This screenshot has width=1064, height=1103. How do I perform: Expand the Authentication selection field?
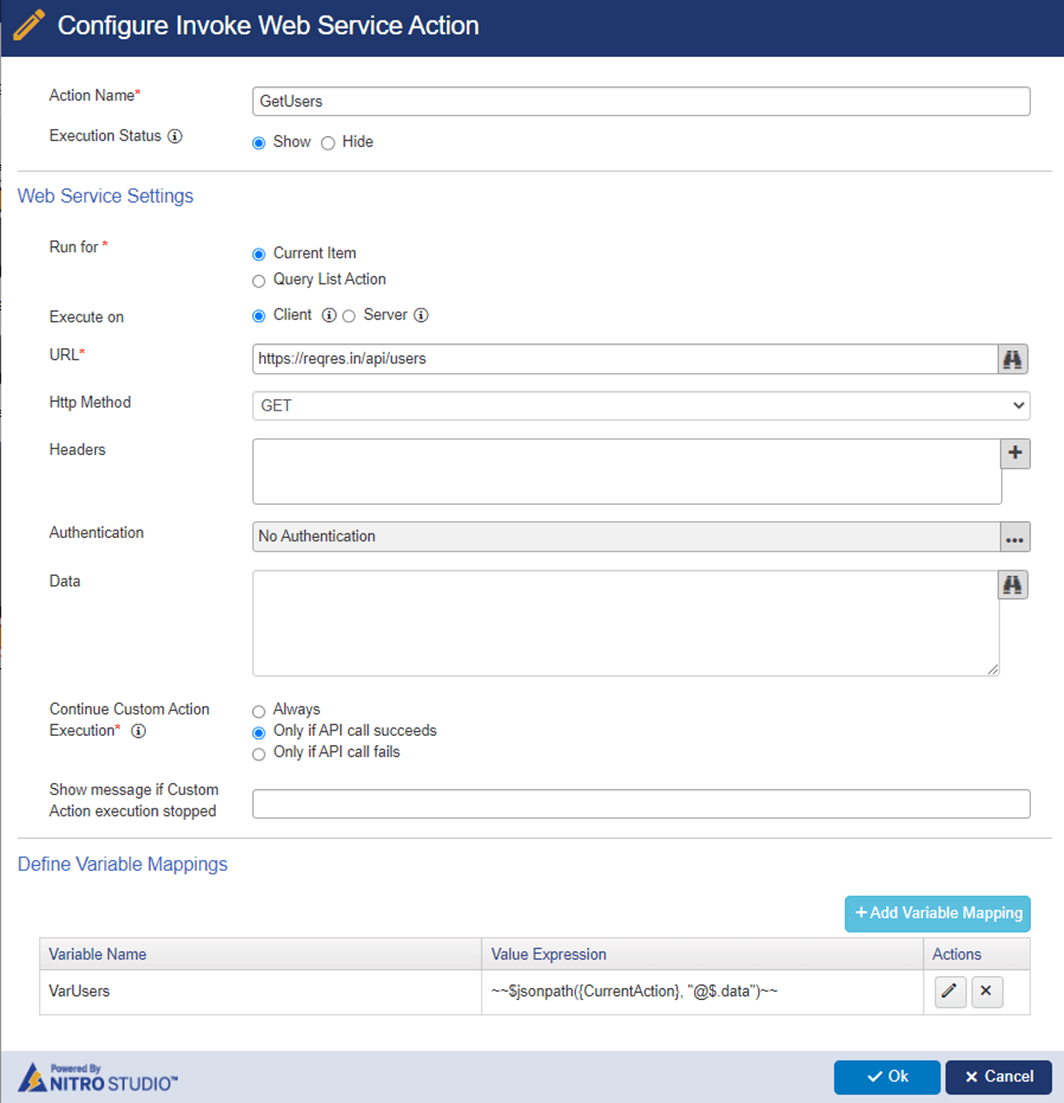pyautogui.click(x=620, y=536)
